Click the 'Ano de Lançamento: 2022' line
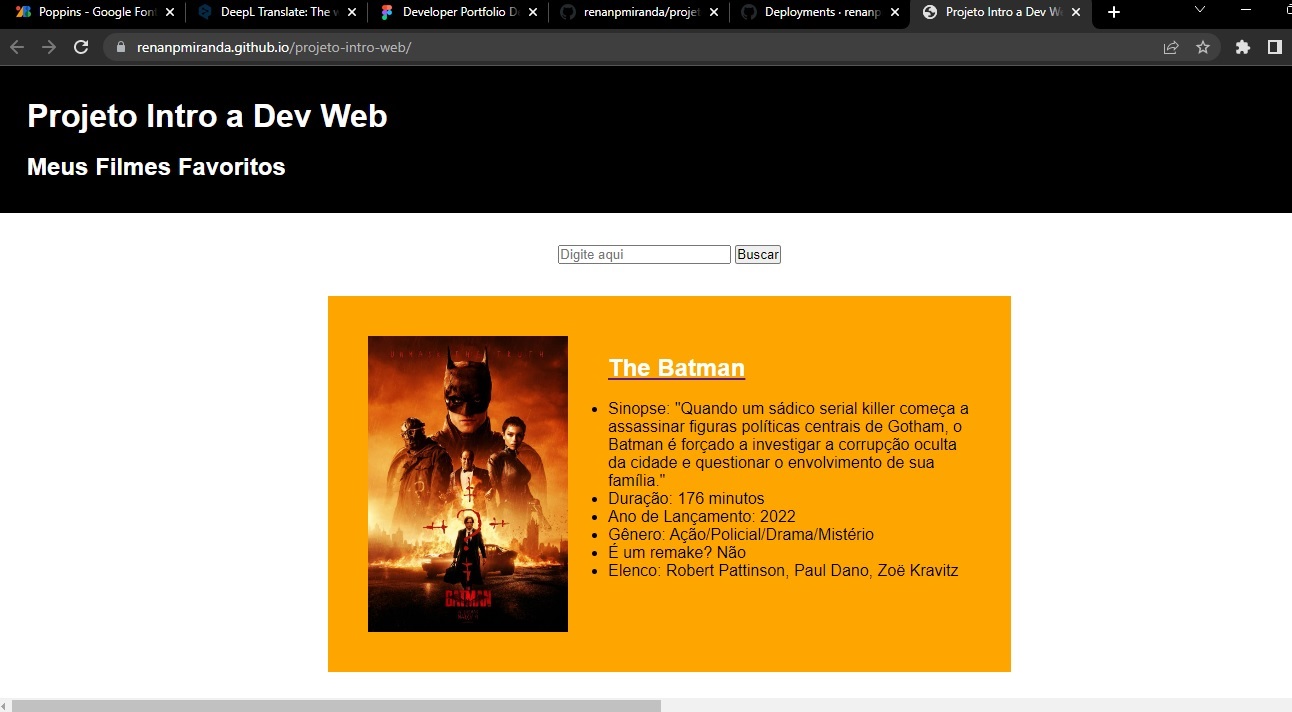 coord(702,516)
